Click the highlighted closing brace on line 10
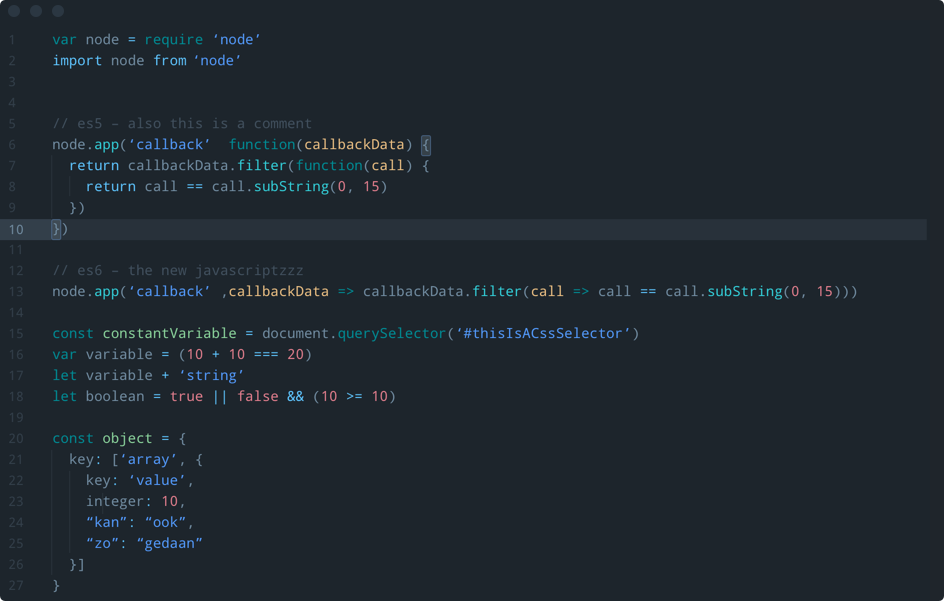944x601 pixels. pos(56,229)
